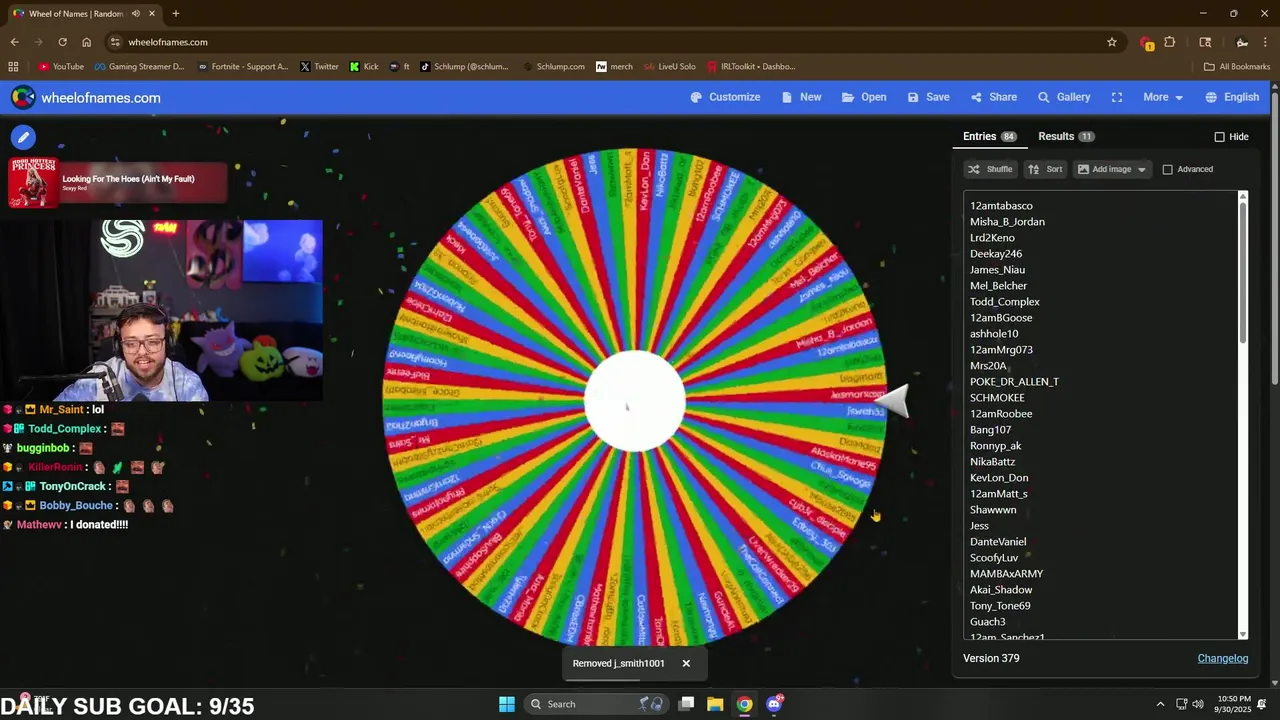Open the Twitter bookmark
1280x720 pixels.
(x=319, y=67)
